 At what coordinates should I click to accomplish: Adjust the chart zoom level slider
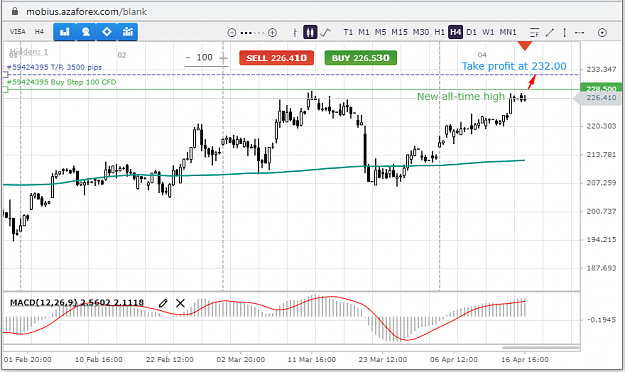252,33
